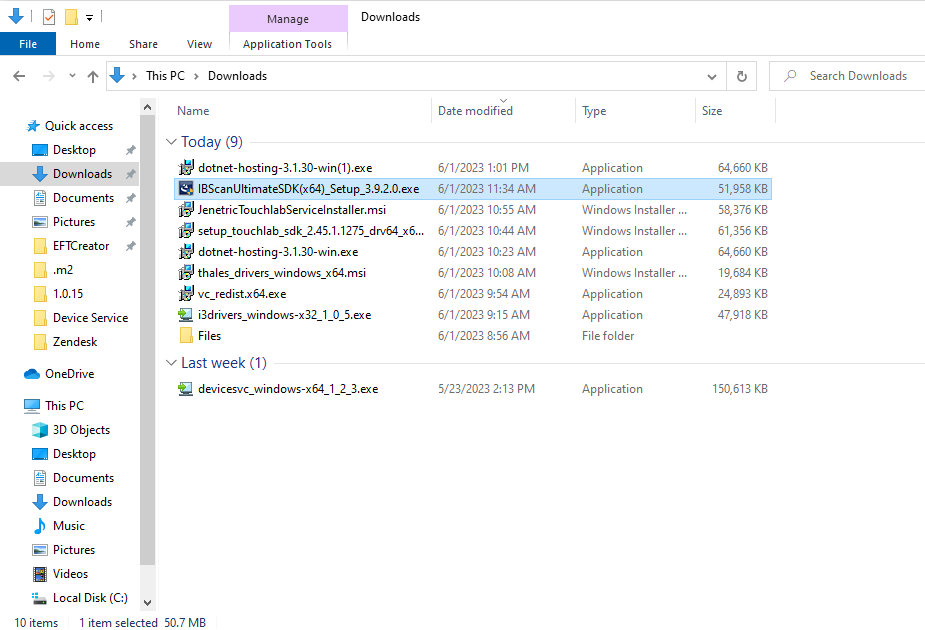Select OneDrive in the navigation pane
Image resolution: width=925 pixels, height=630 pixels.
click(70, 373)
